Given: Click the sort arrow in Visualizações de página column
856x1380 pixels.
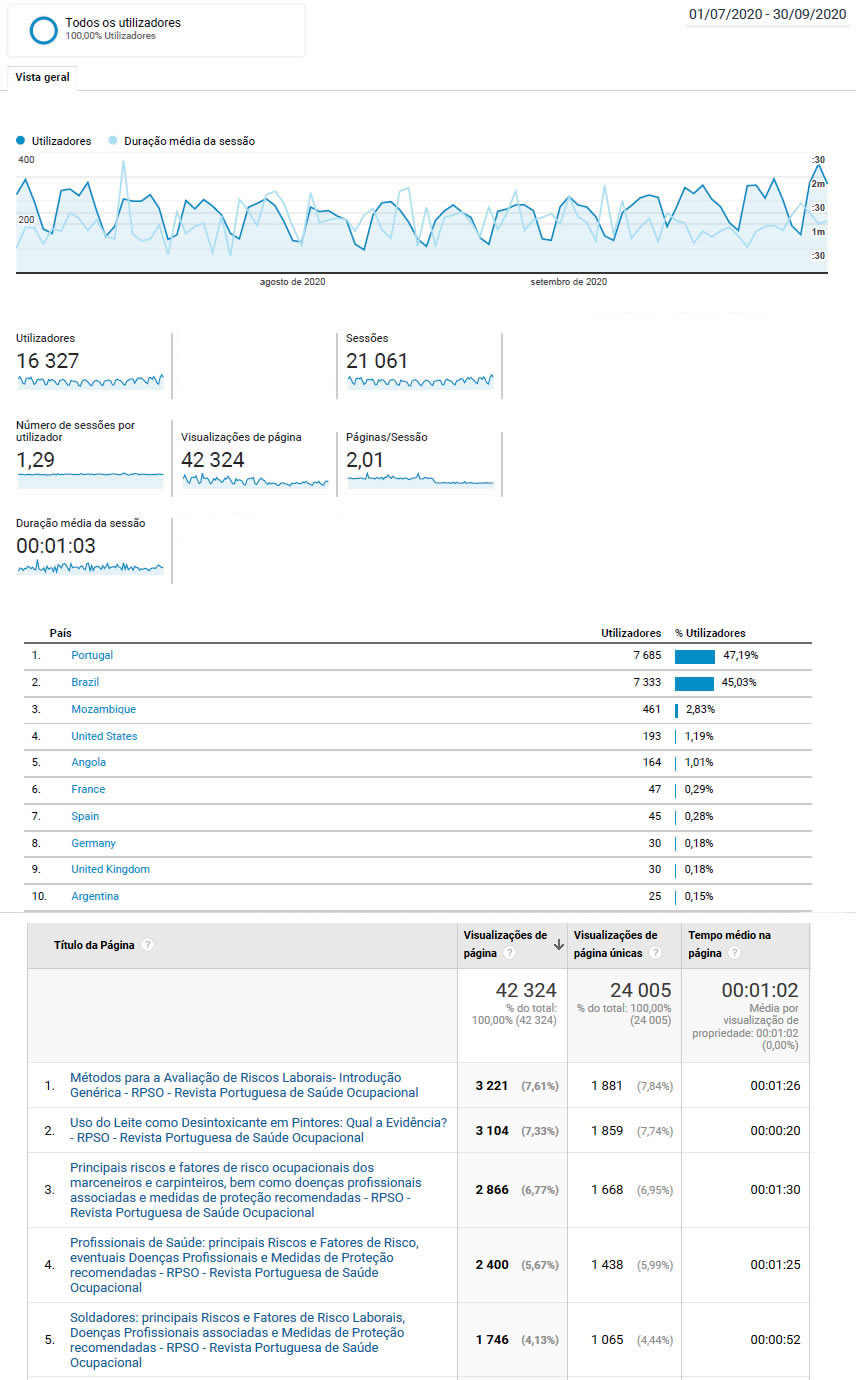Looking at the screenshot, I should (x=558, y=945).
